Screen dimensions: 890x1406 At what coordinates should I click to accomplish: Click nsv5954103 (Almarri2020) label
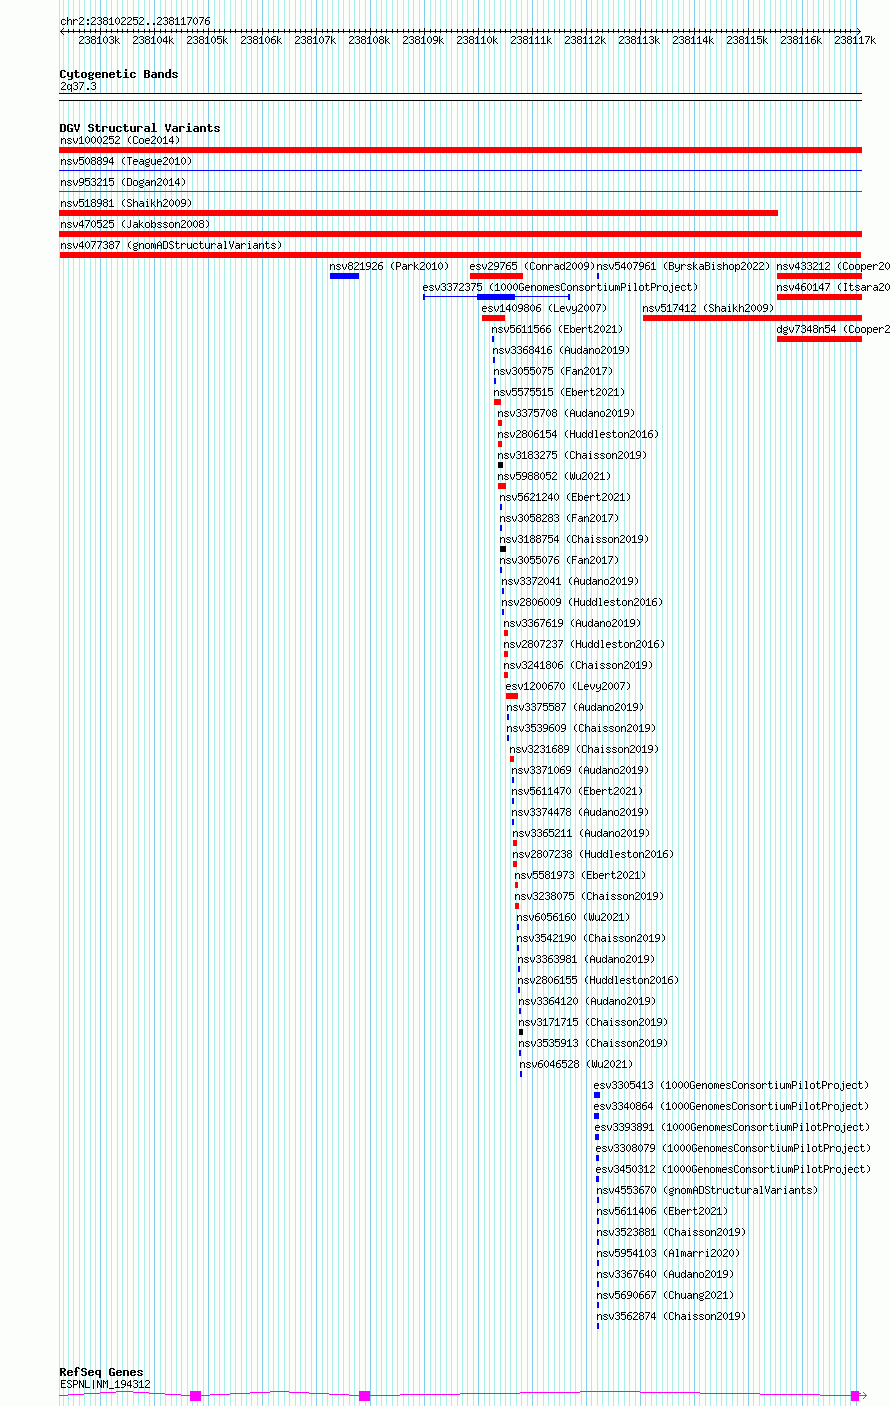click(x=668, y=1253)
